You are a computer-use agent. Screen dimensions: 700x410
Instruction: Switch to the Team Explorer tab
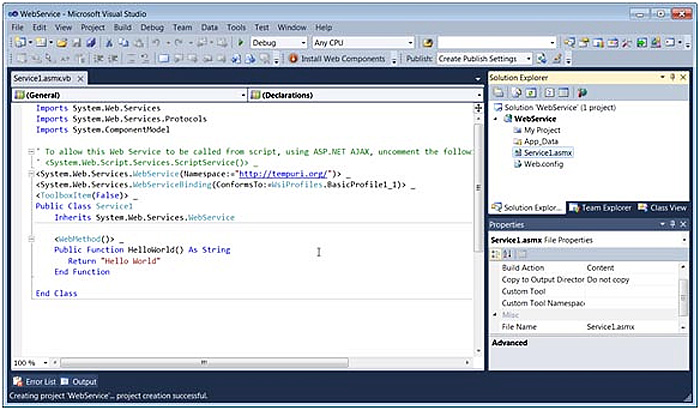(x=601, y=208)
